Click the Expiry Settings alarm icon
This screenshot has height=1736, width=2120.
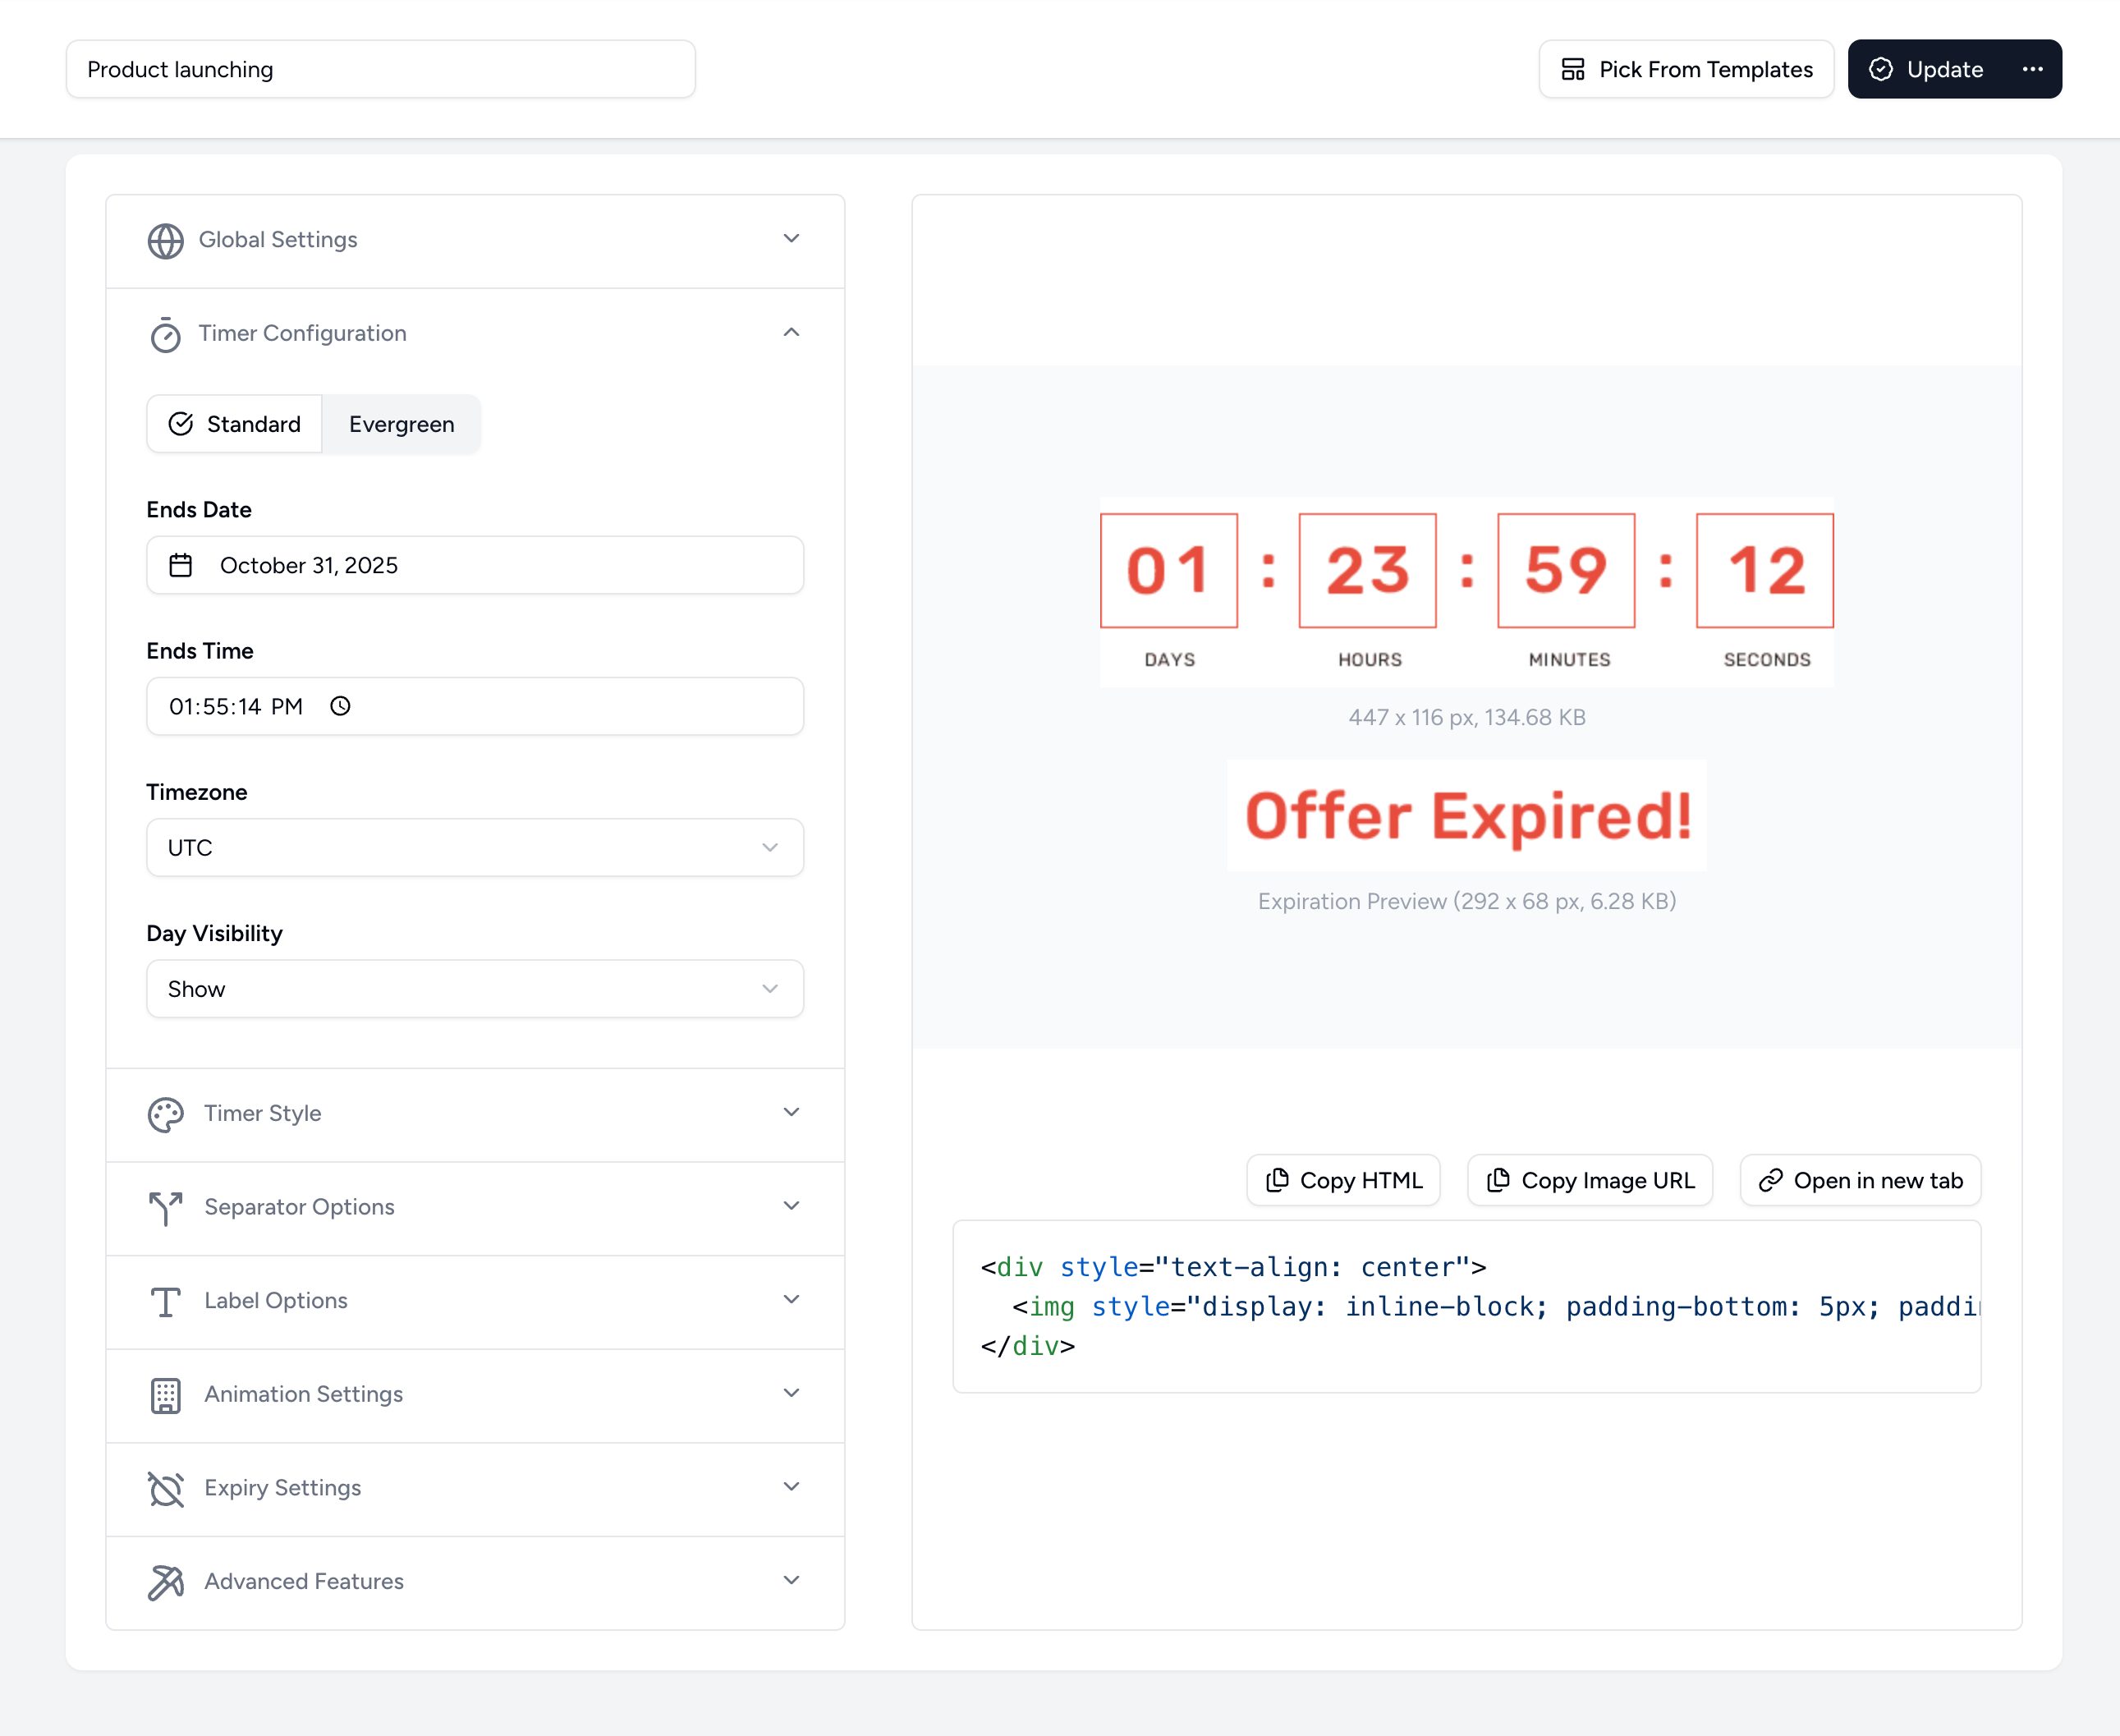tap(165, 1488)
